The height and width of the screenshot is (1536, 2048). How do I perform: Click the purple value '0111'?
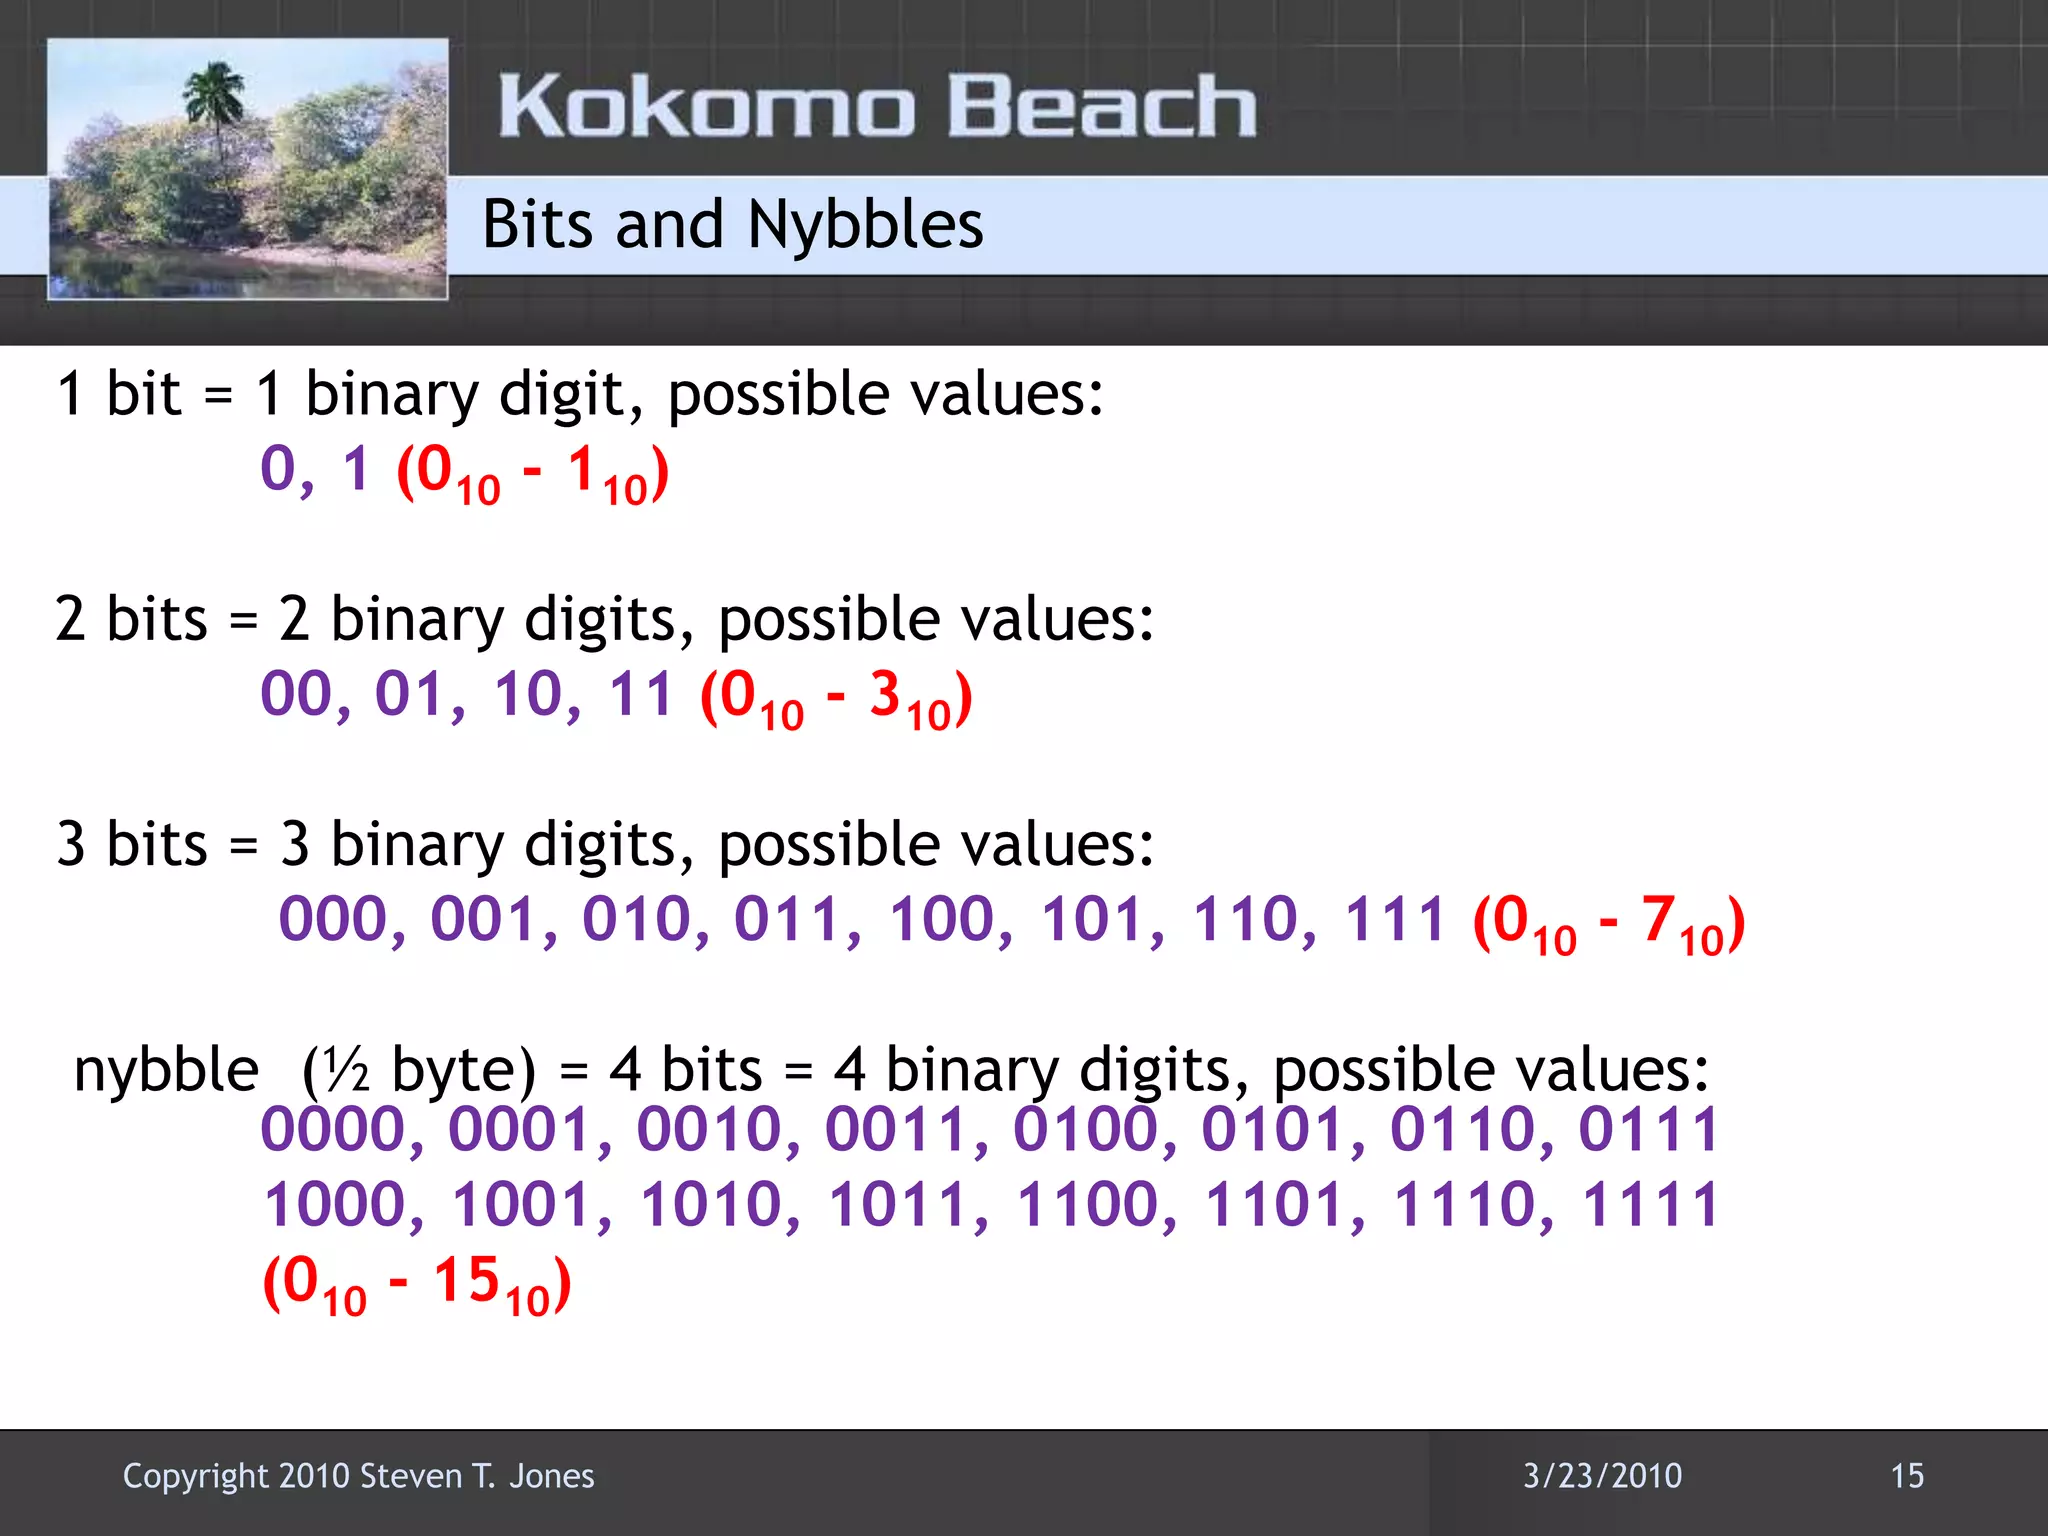(1649, 1129)
